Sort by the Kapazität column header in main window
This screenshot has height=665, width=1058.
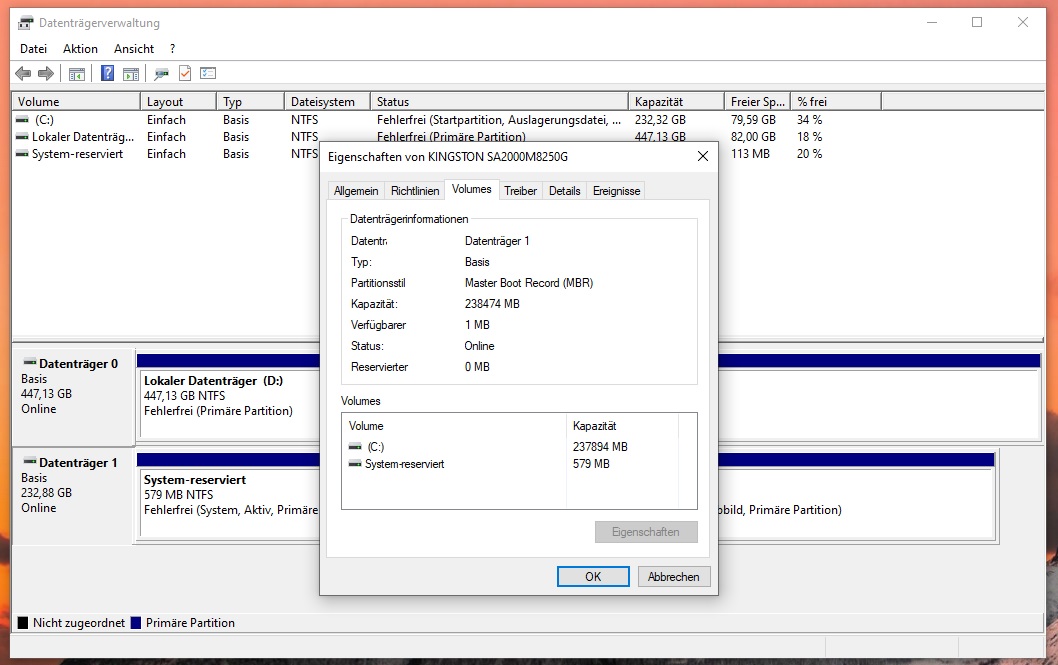(x=676, y=101)
